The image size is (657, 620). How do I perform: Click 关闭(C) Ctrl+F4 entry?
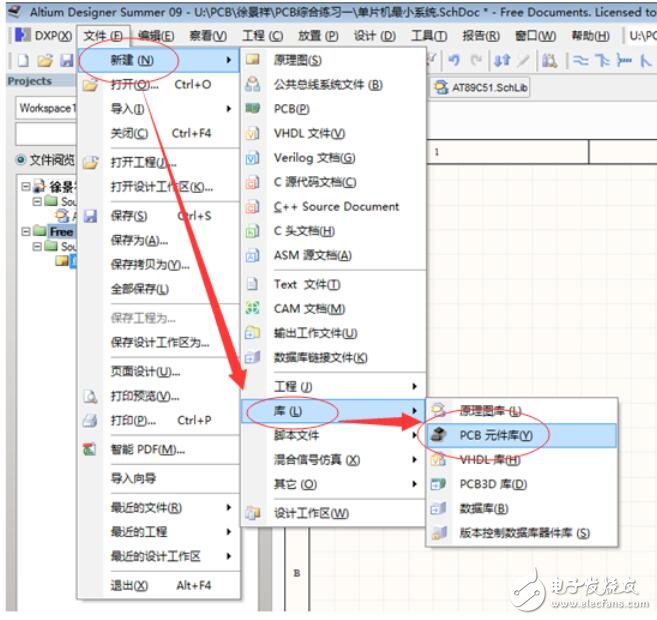tap(159, 133)
